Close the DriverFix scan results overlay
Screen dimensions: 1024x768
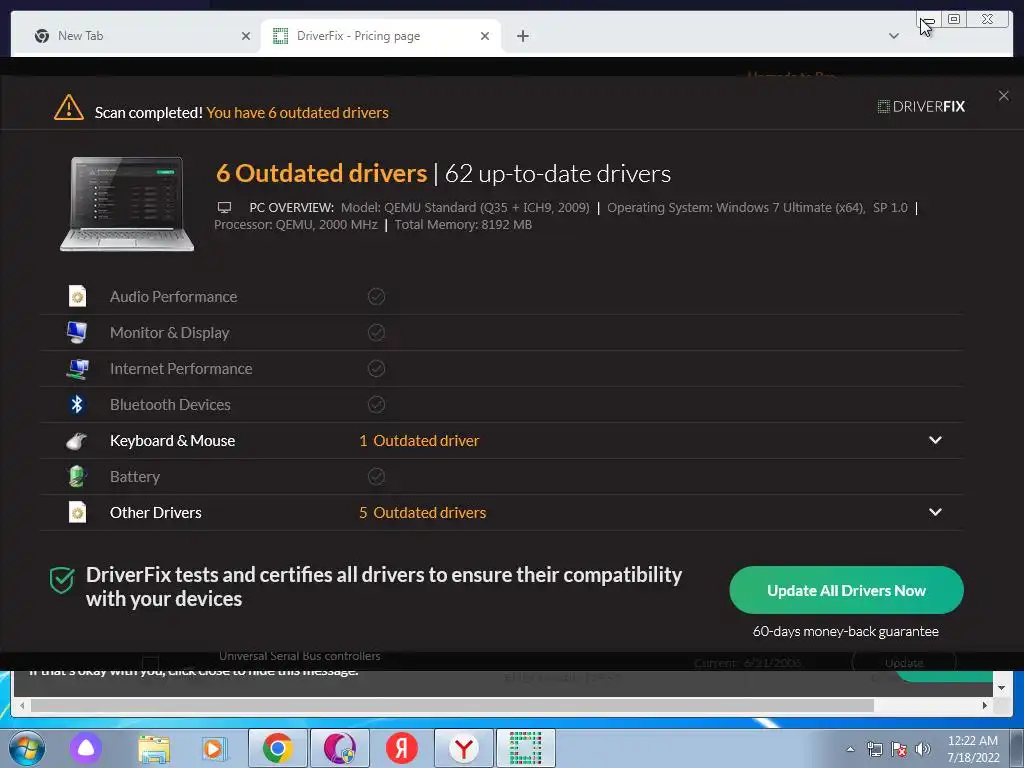(1004, 96)
